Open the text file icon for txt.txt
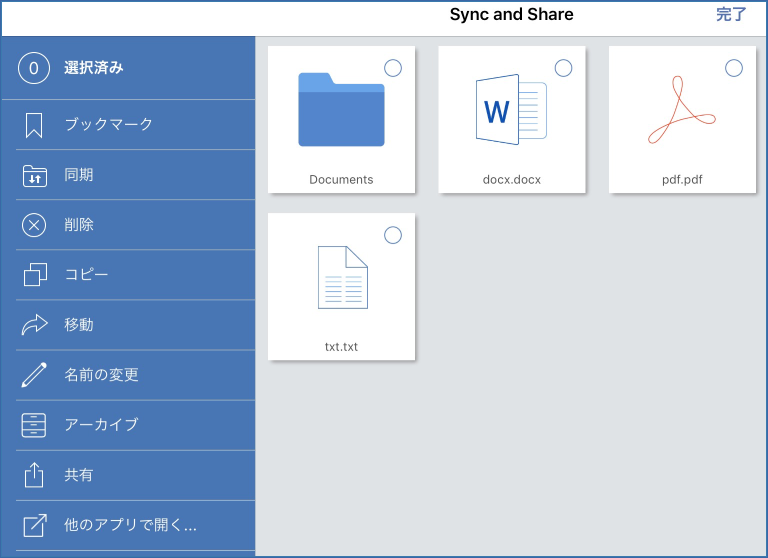The image size is (768, 558). click(342, 277)
